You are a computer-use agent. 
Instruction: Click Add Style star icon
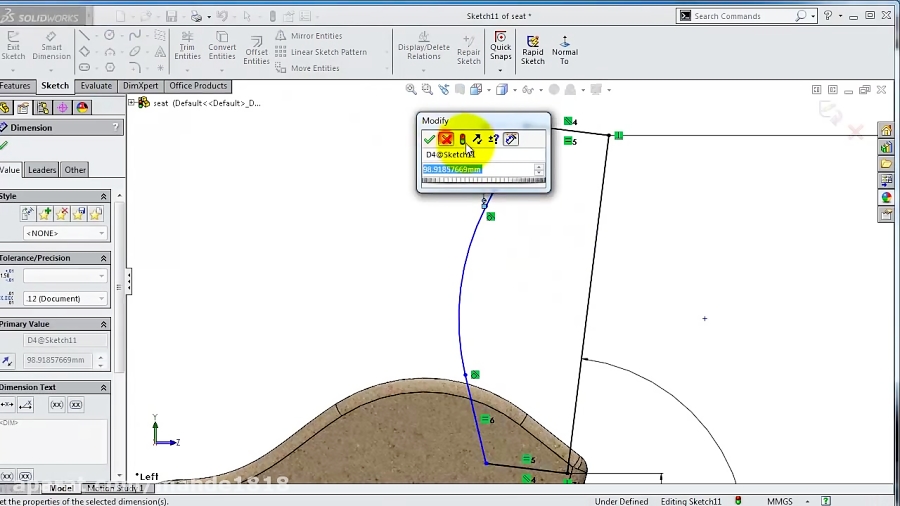point(45,213)
